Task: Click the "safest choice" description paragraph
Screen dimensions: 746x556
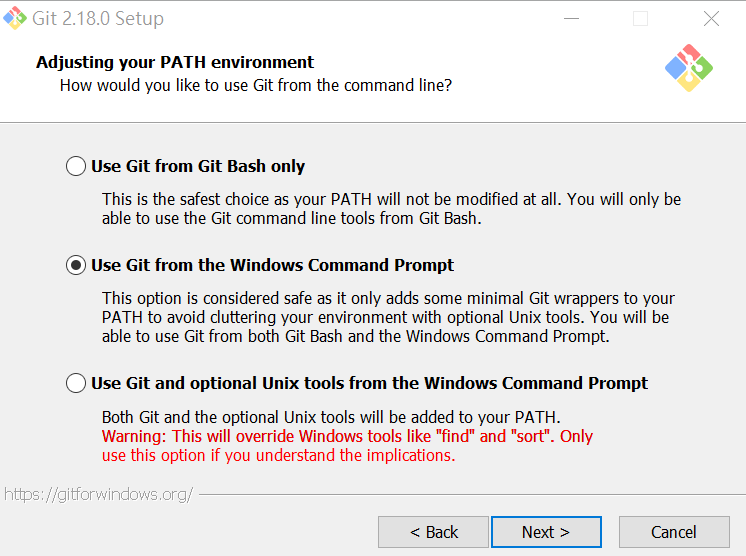Action: (391, 208)
